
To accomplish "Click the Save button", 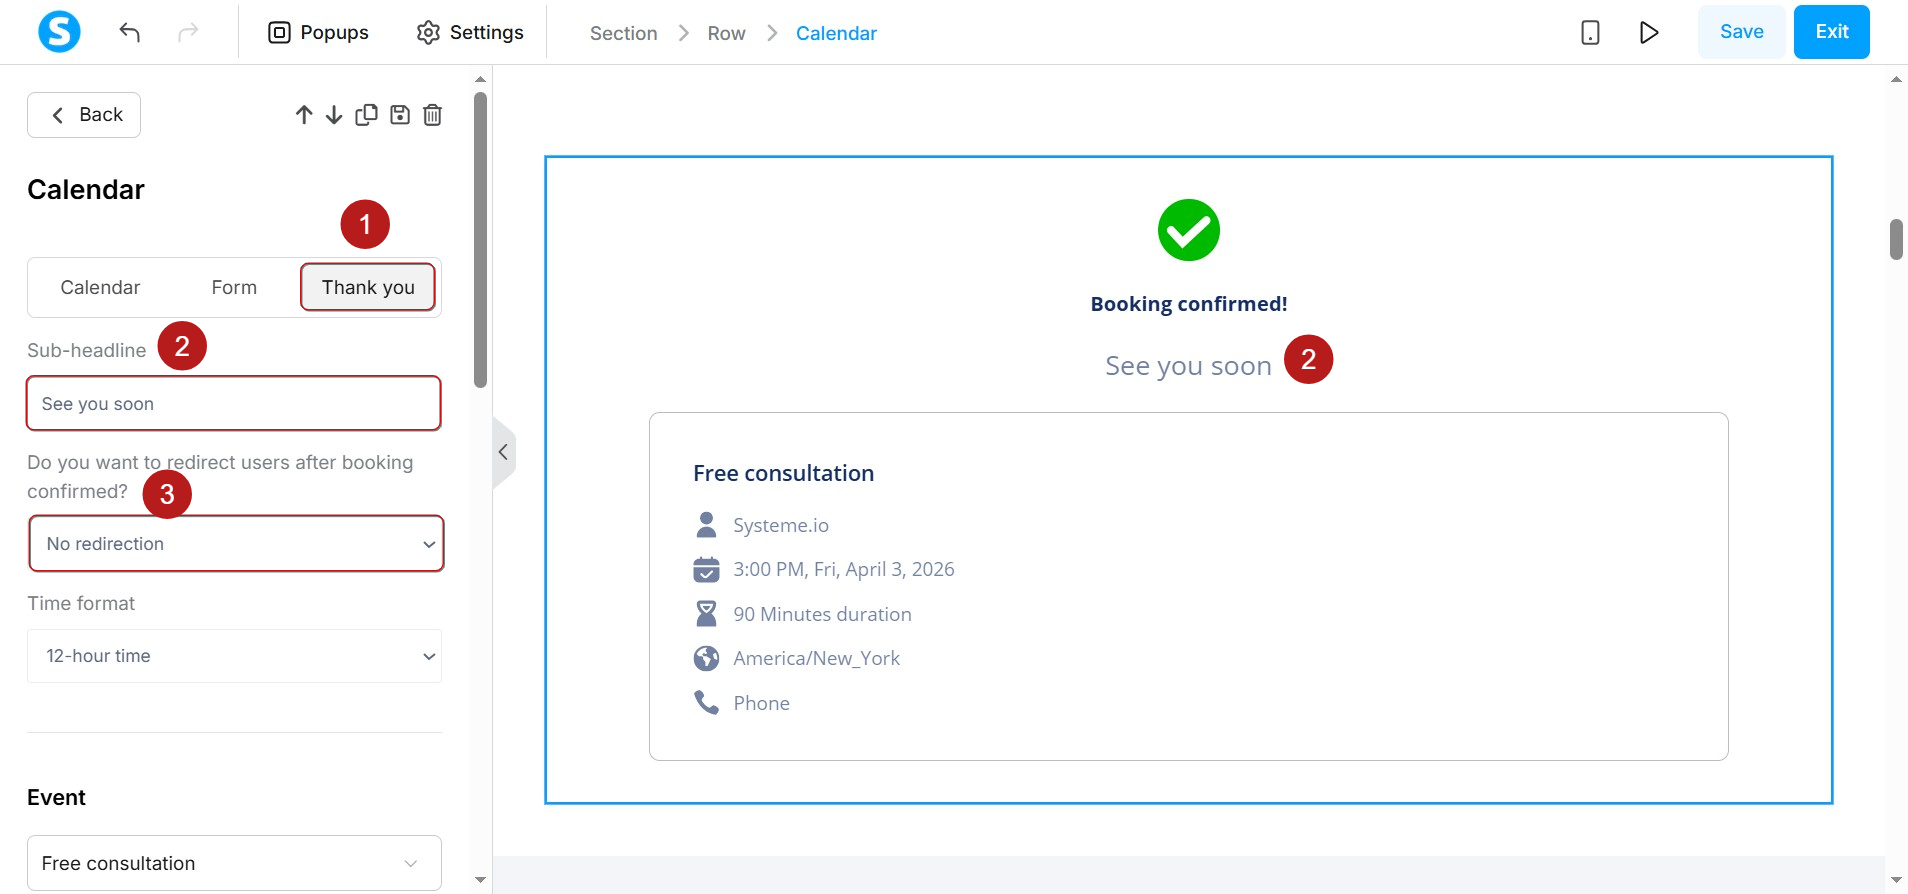I will 1741,32.
